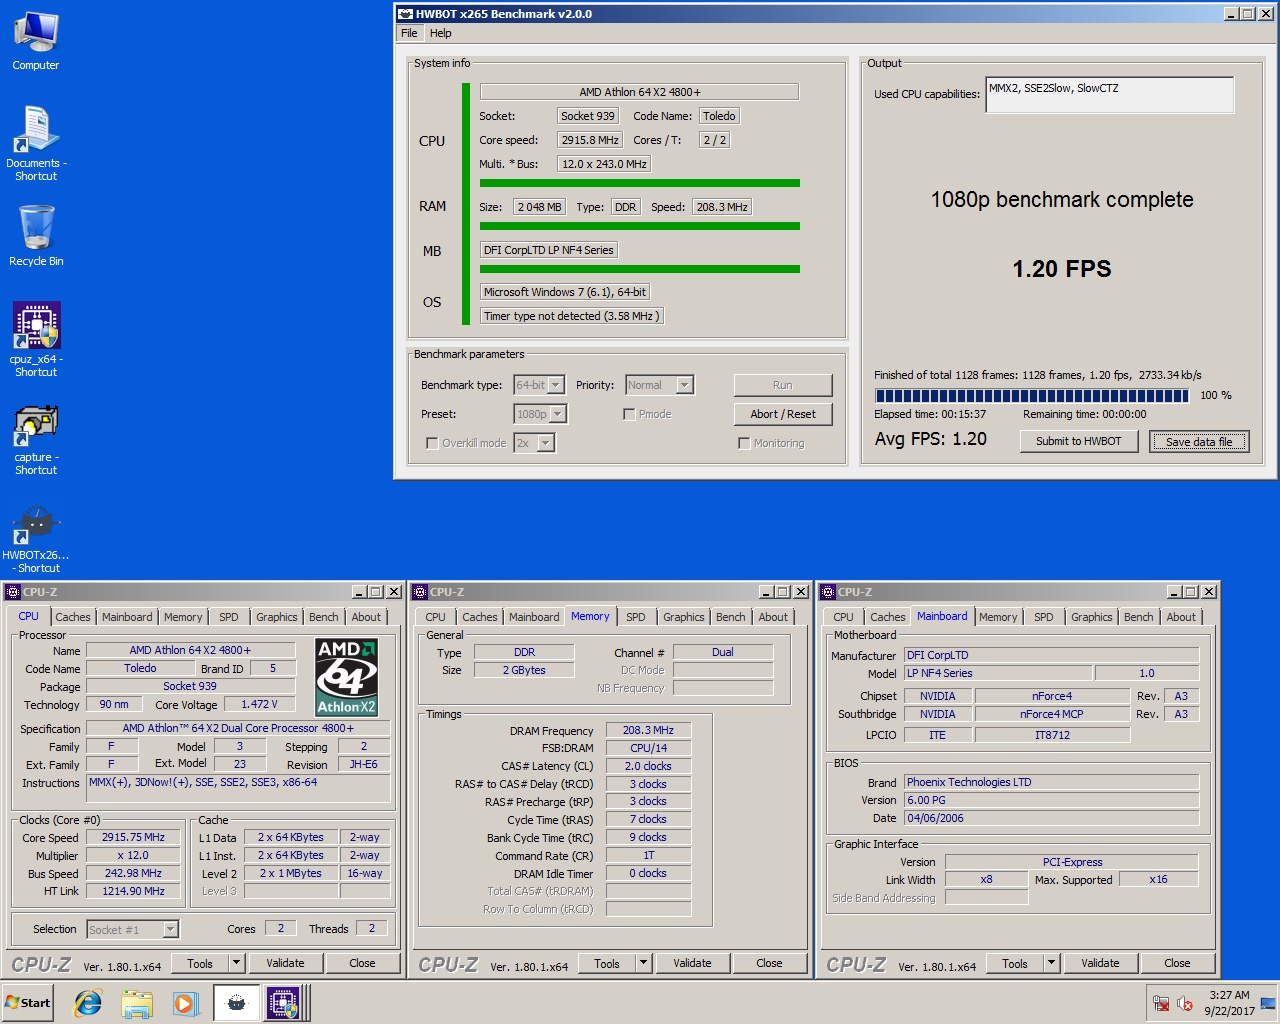
Task: Click the CAS# Latency 2.0 clocks value
Action: click(x=648, y=766)
